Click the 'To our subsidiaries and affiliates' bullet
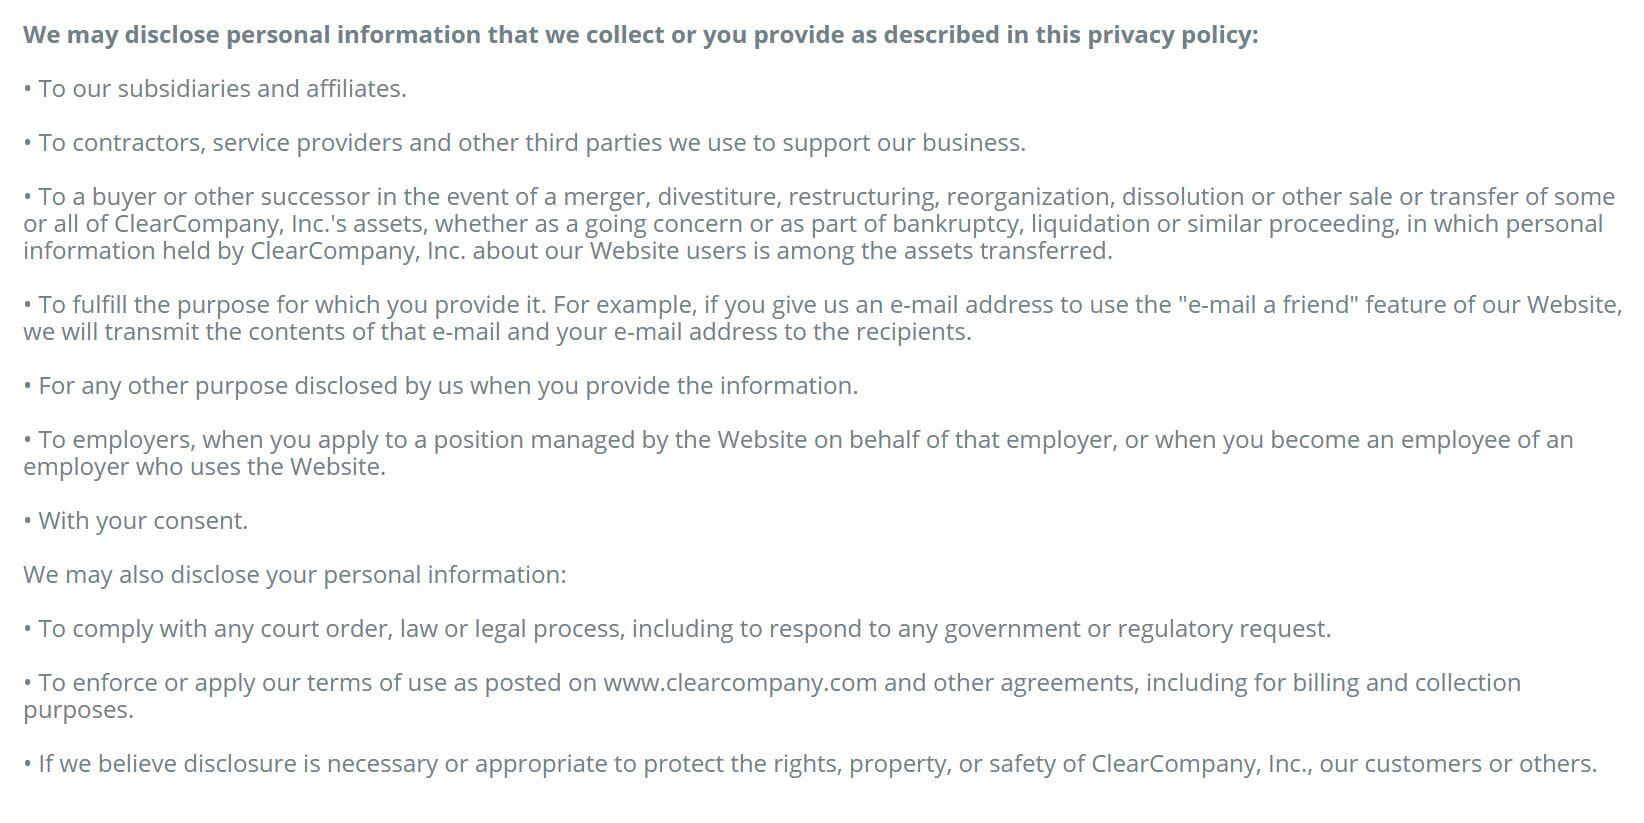The image size is (1644, 823). coord(215,89)
